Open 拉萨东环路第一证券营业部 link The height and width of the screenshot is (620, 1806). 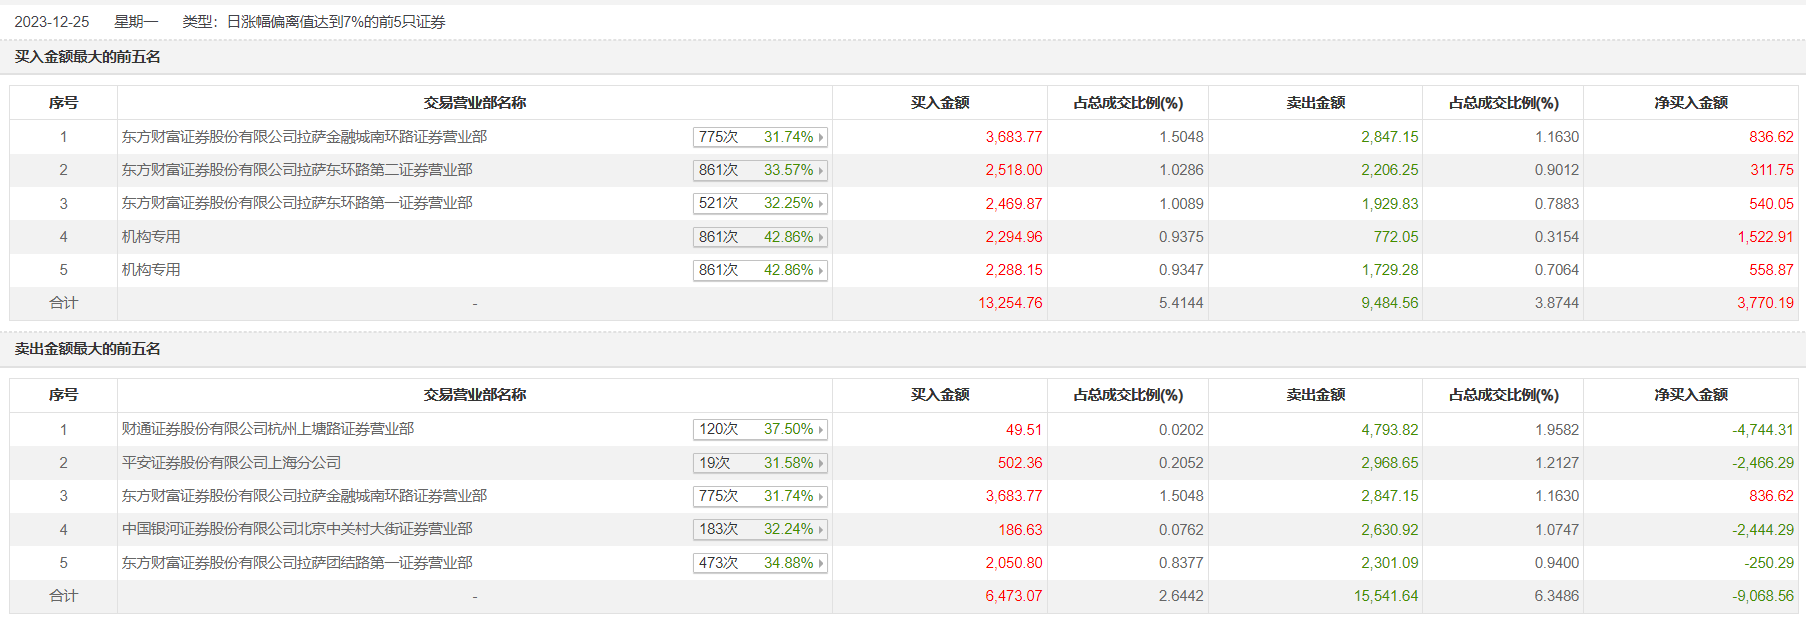[x=297, y=203]
